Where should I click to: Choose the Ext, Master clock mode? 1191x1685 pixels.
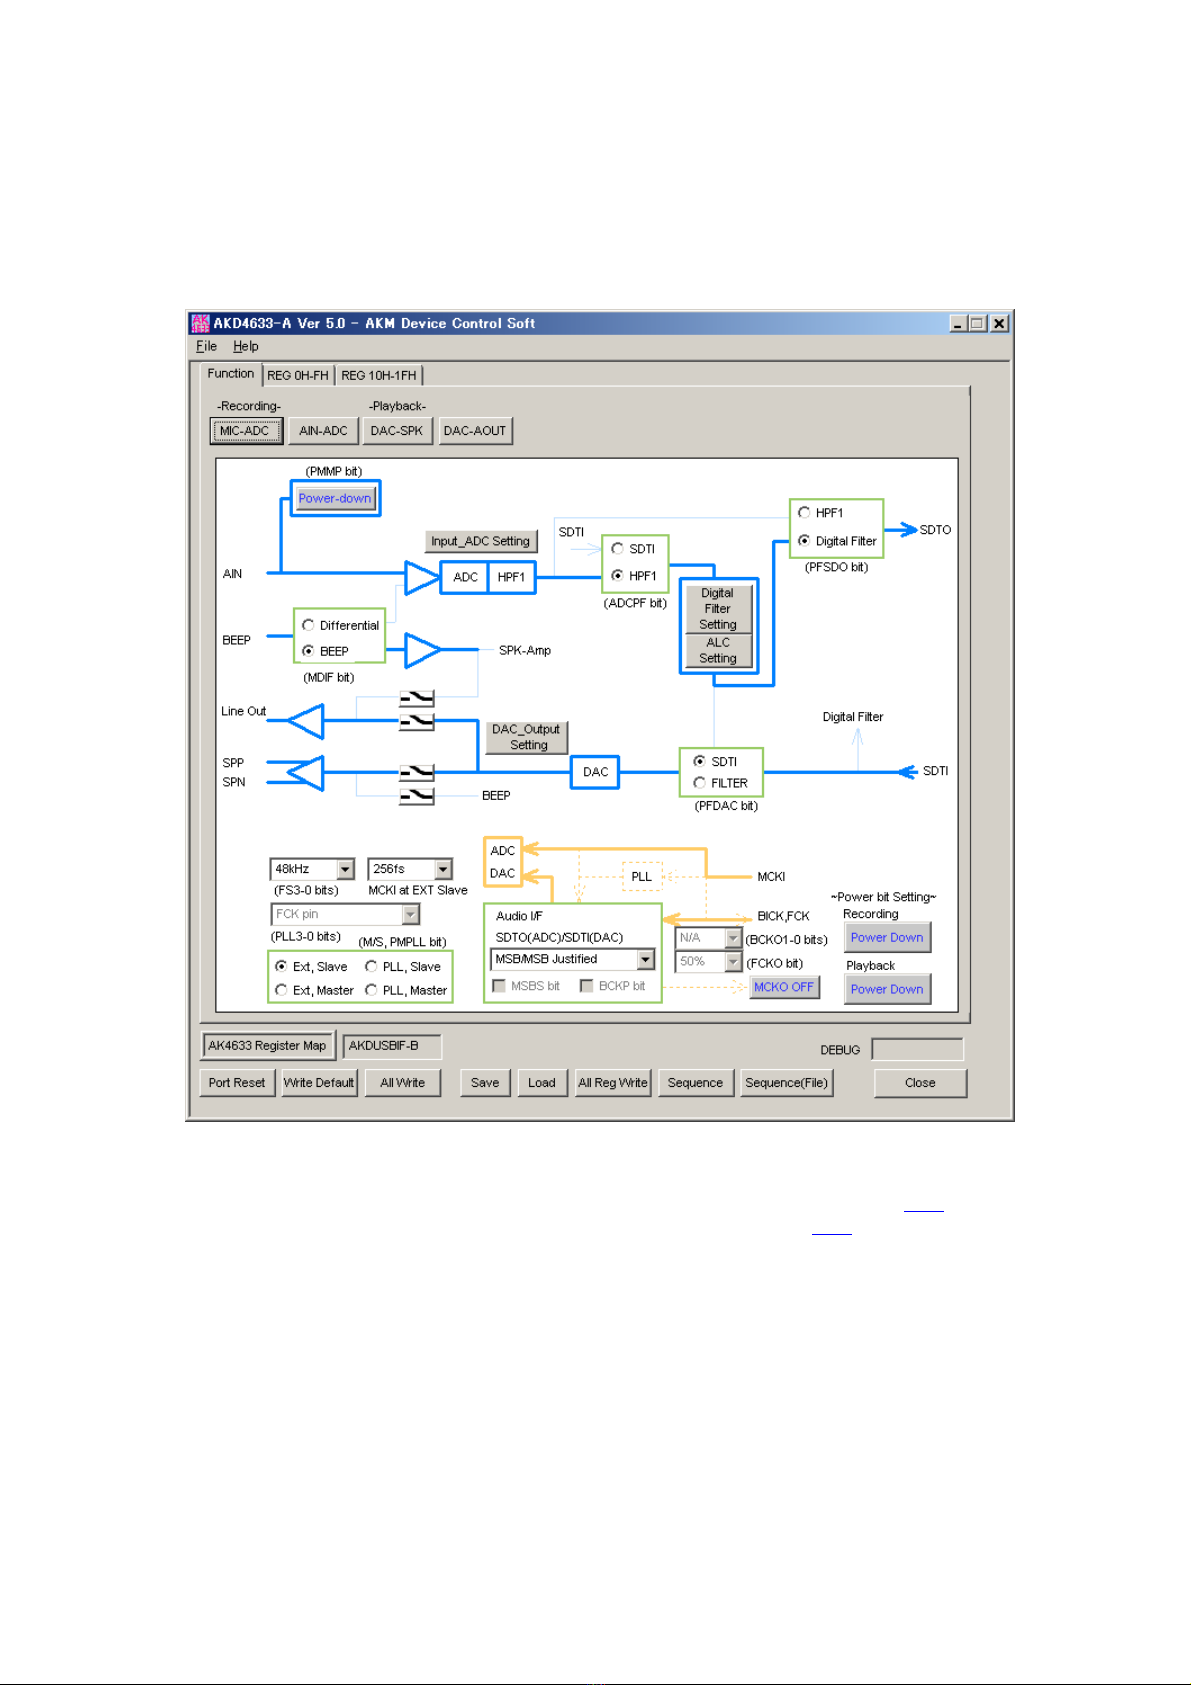pos(281,990)
